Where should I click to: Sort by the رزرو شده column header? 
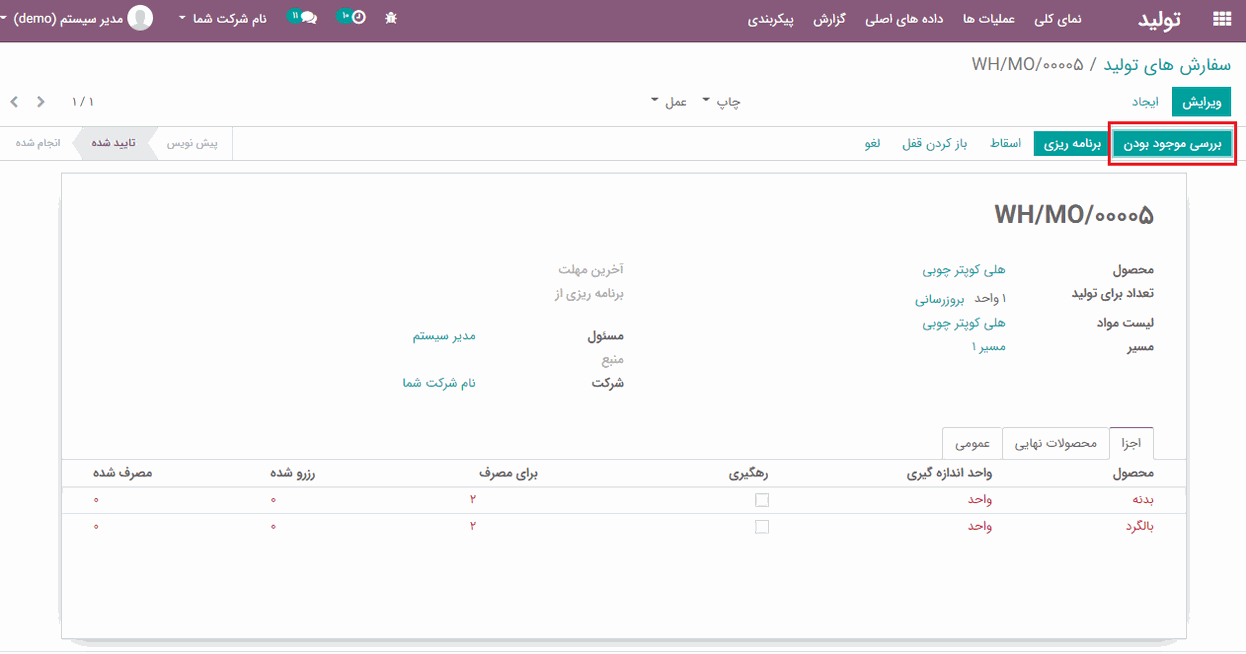click(293, 473)
